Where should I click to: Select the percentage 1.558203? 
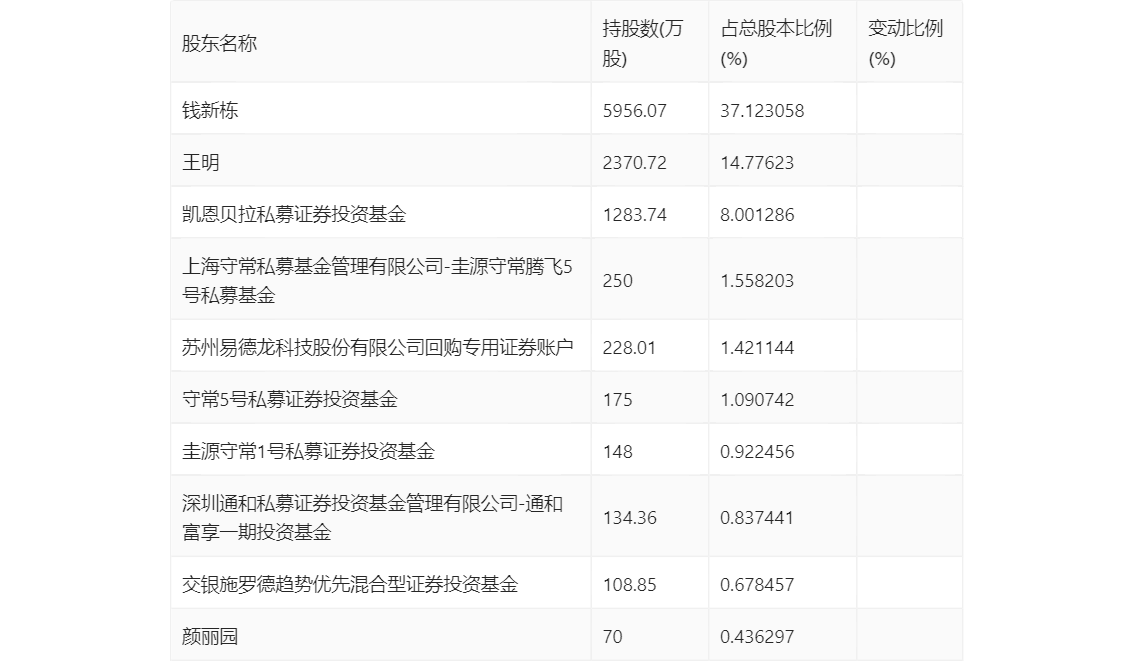click(756, 281)
